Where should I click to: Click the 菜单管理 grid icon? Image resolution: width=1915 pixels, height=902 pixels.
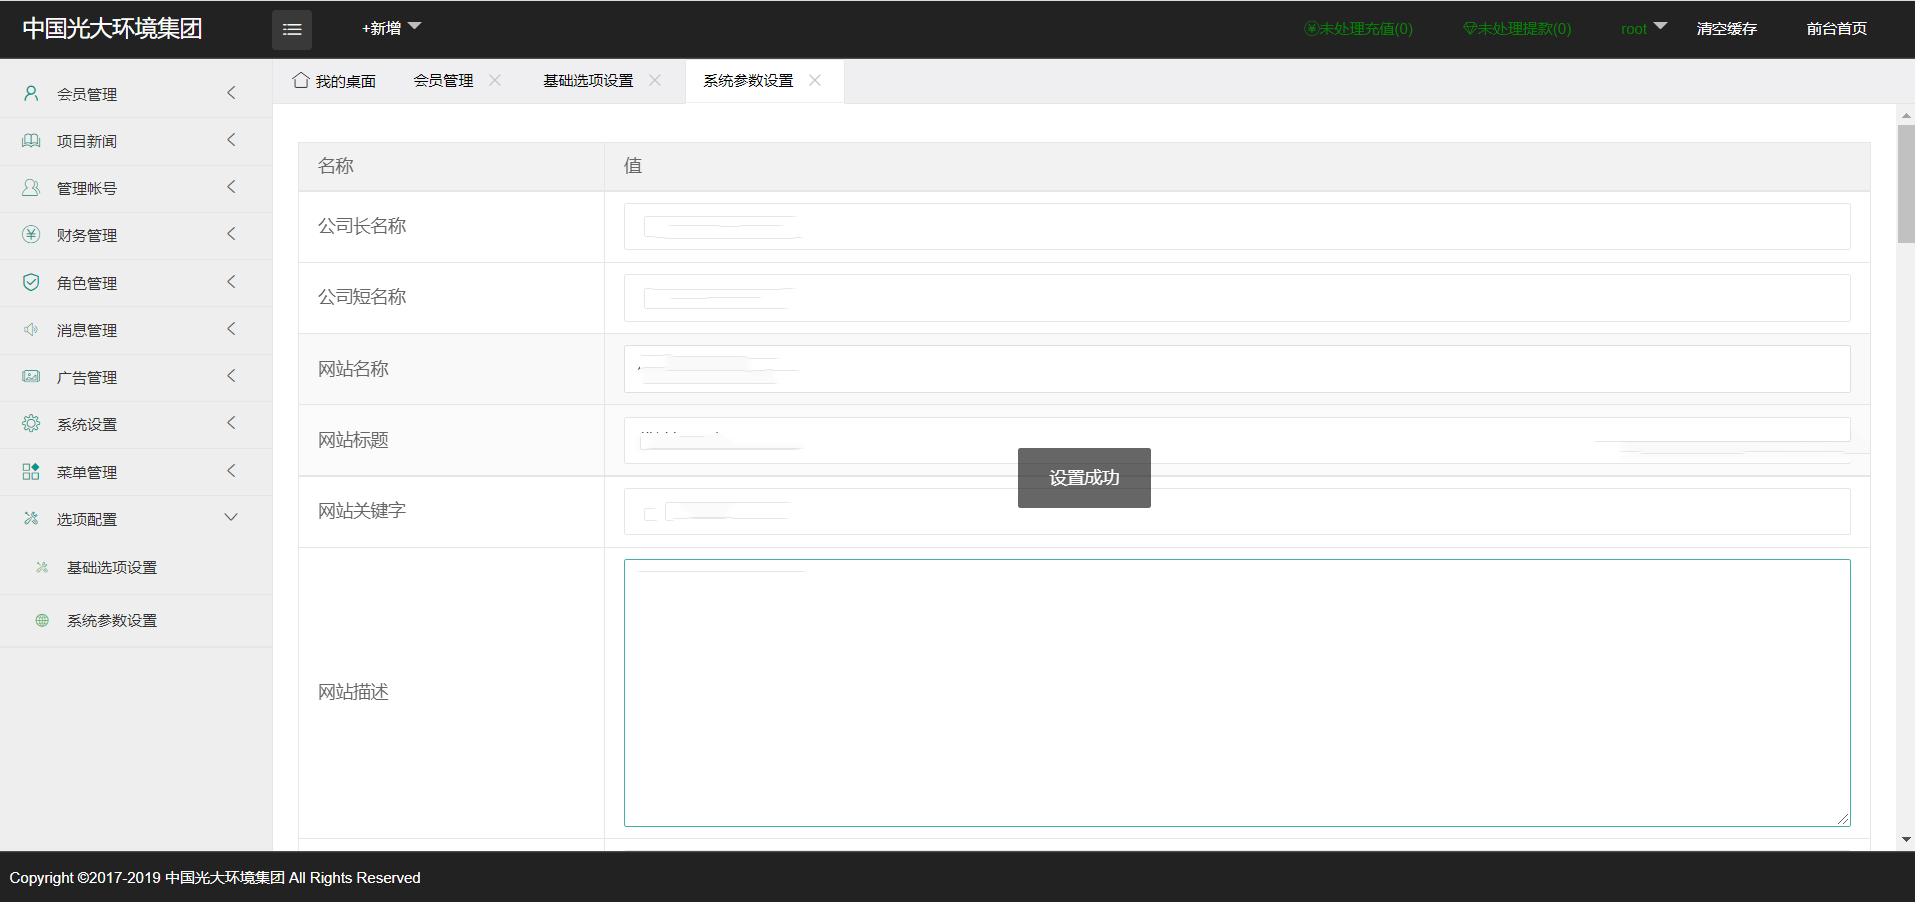[x=31, y=472]
